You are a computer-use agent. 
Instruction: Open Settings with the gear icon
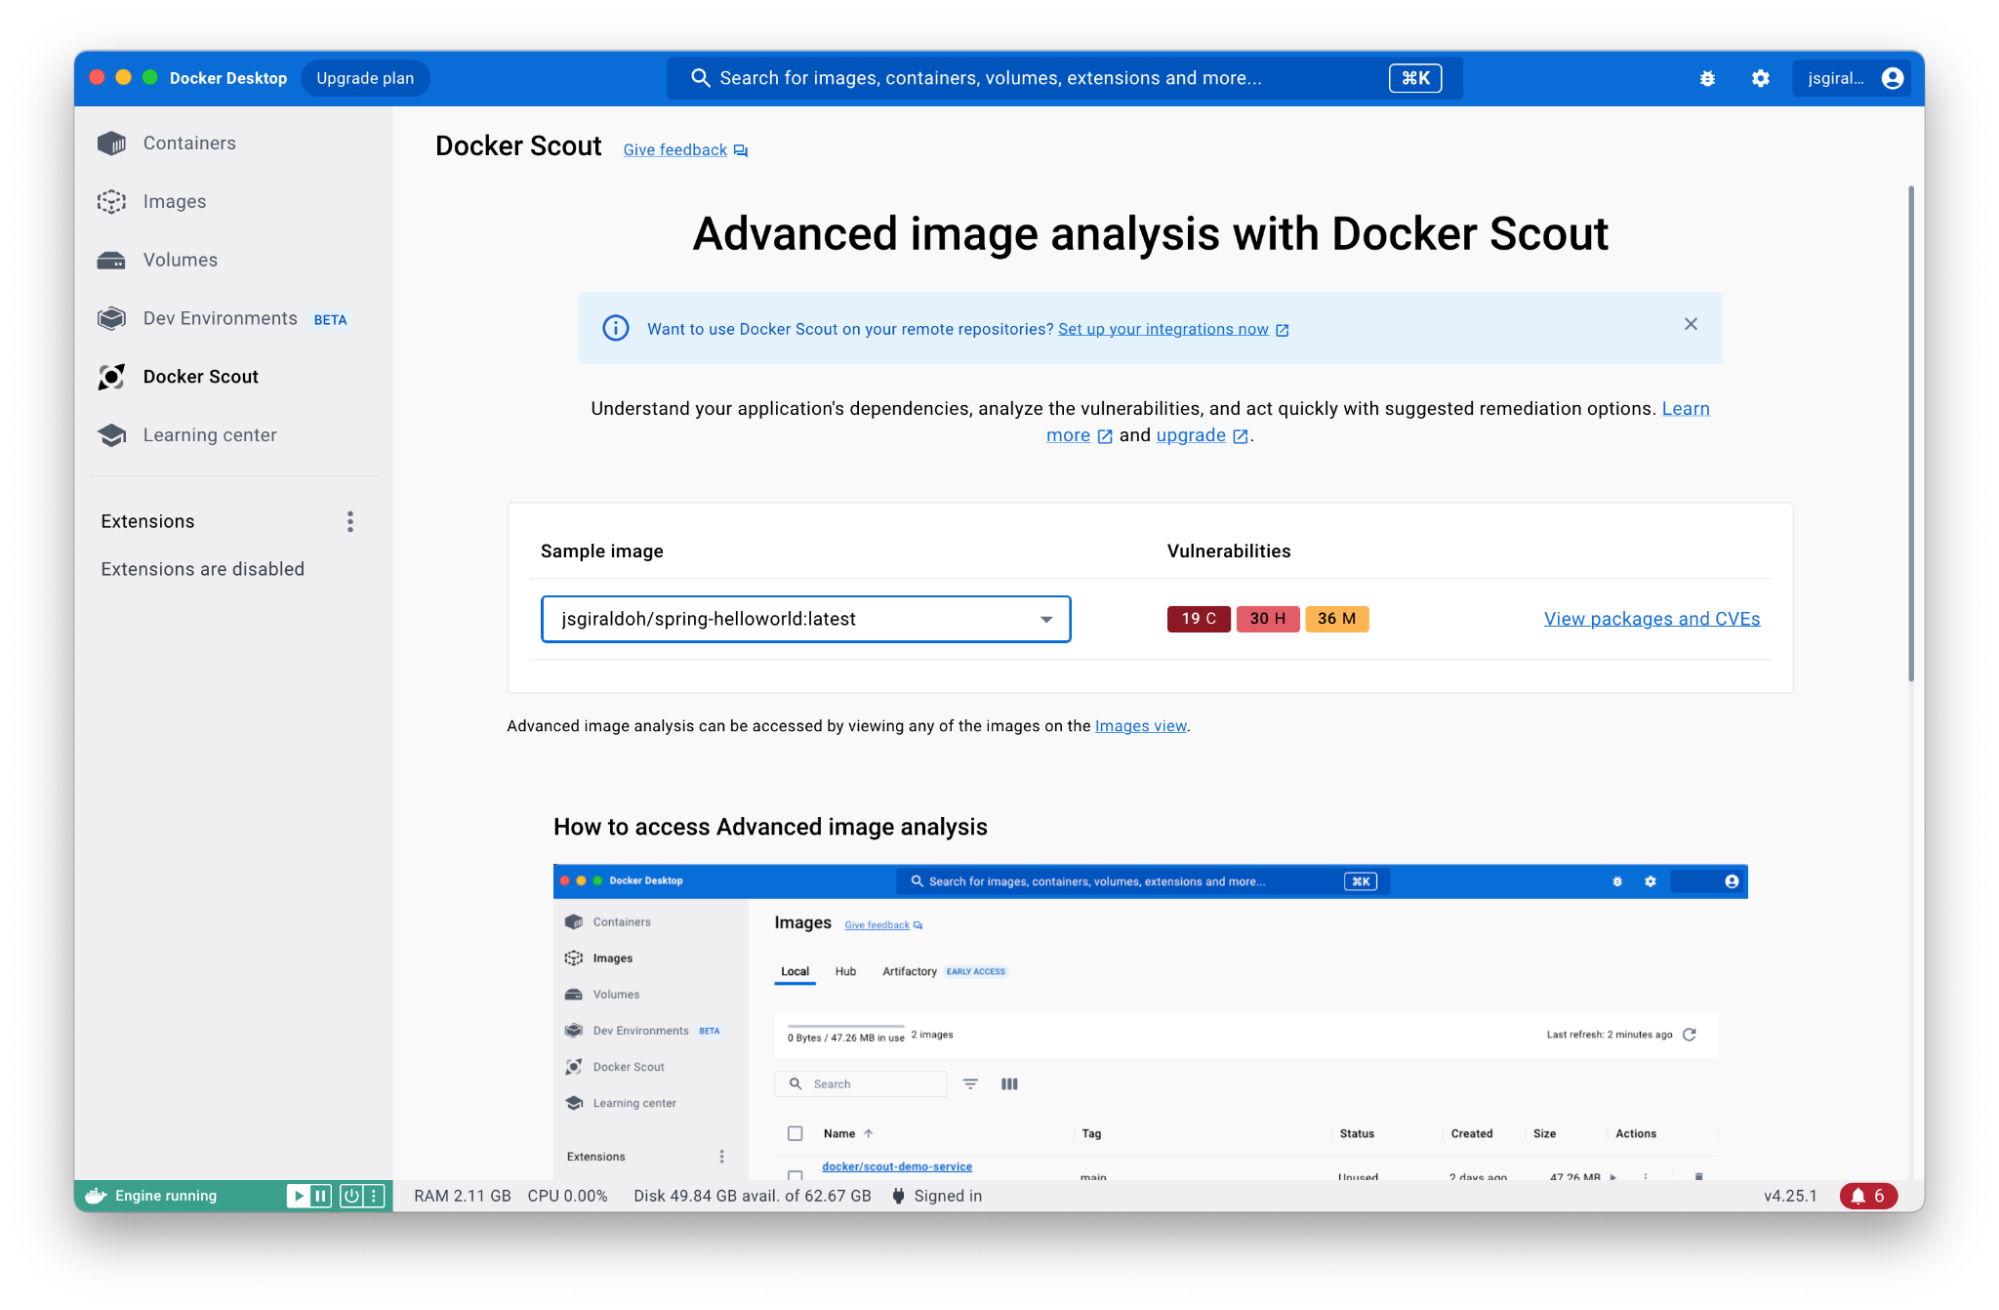1761,78
